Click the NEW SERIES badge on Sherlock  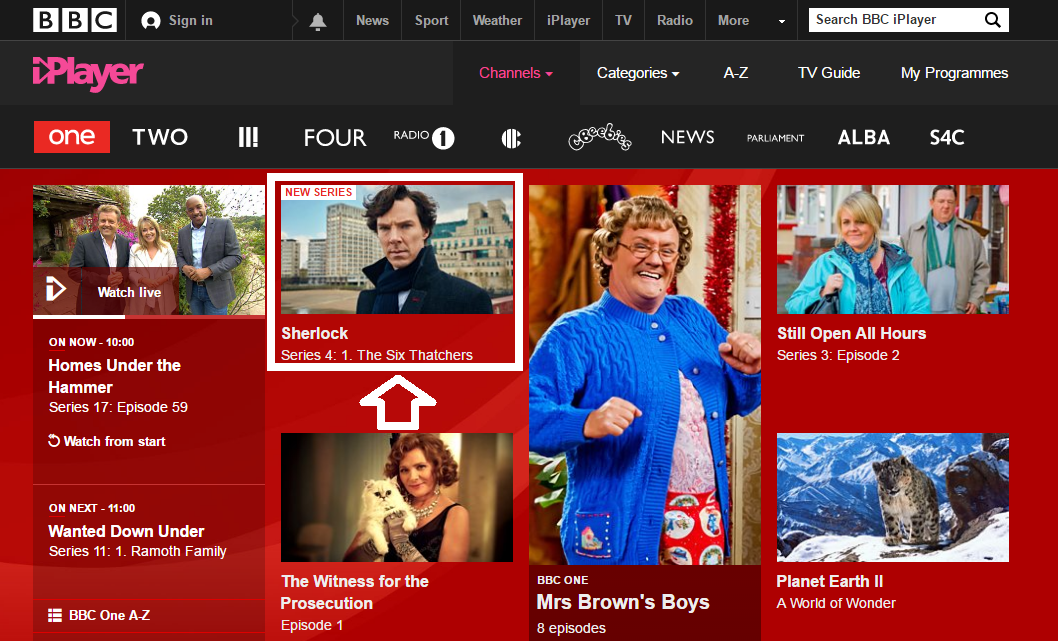[318, 192]
